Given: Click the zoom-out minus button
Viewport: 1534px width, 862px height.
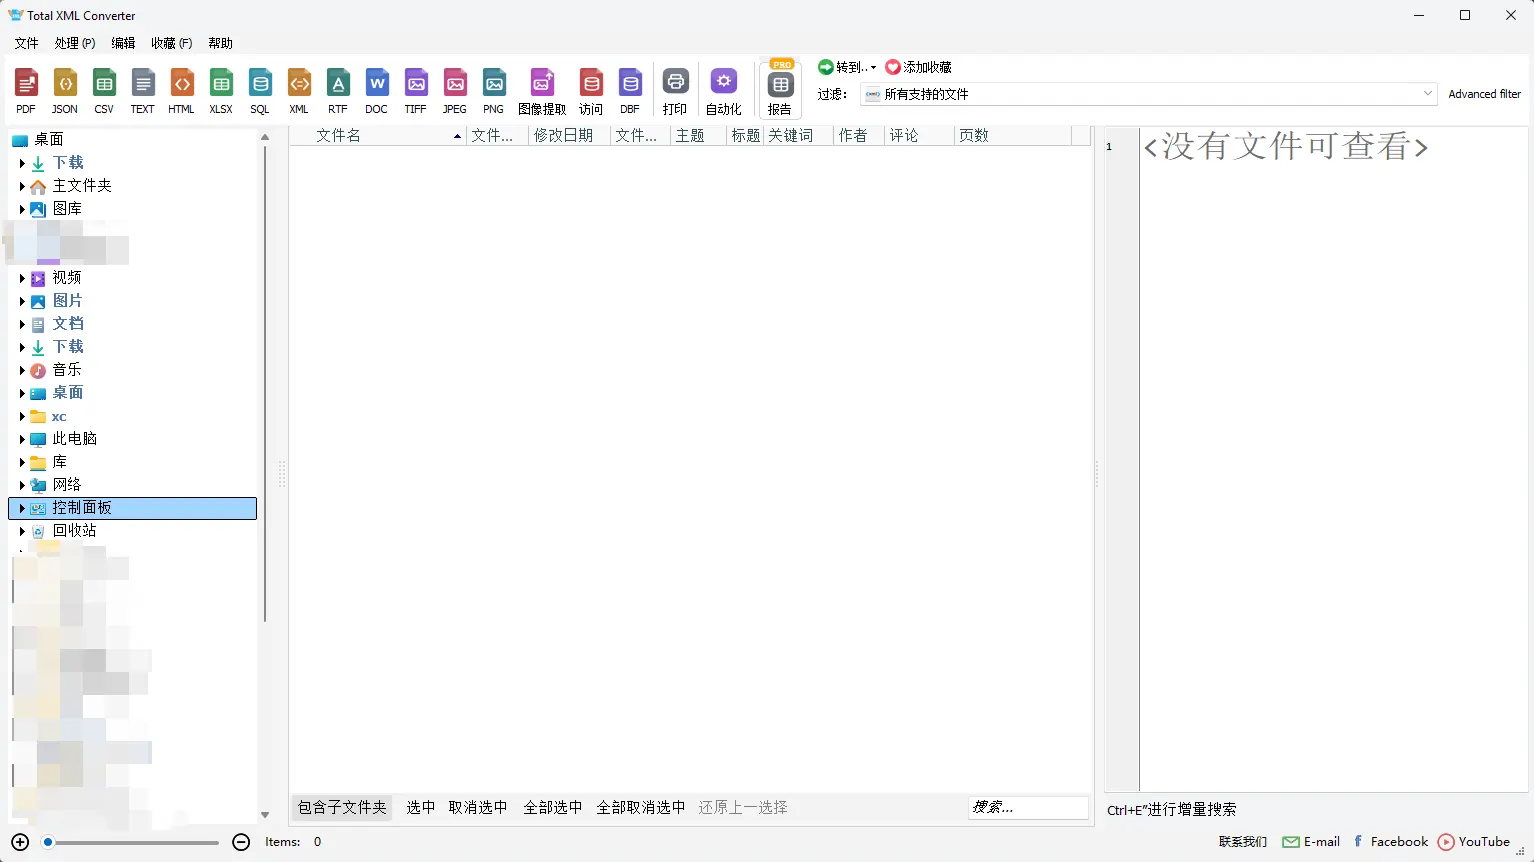Looking at the screenshot, I should 241,842.
